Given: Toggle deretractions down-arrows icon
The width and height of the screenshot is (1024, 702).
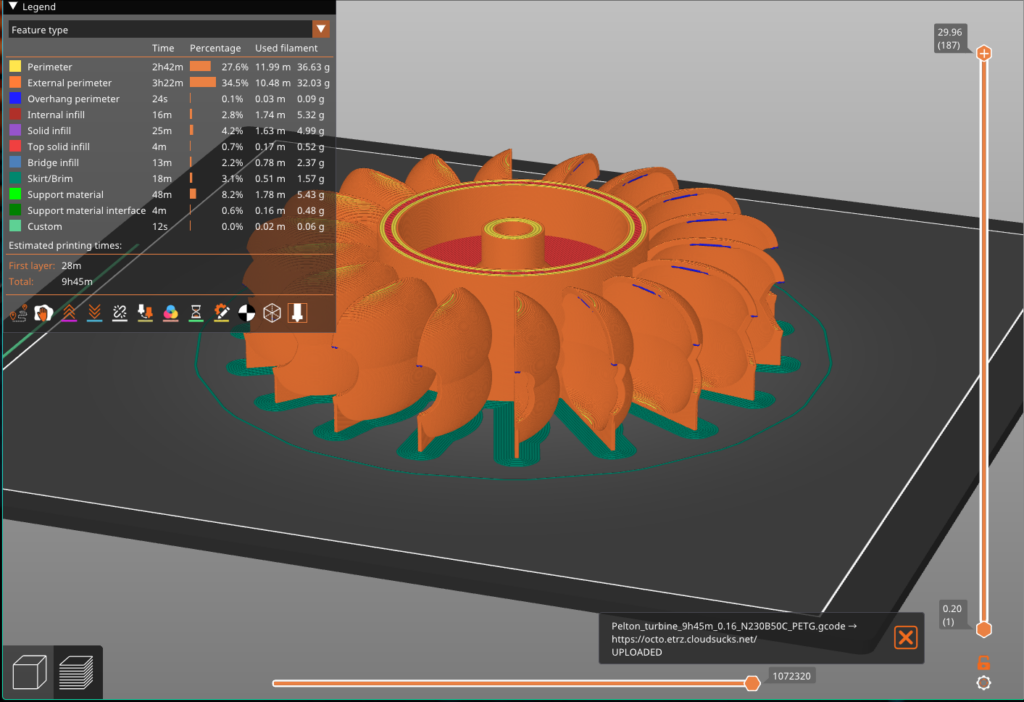Looking at the screenshot, I should point(95,313).
